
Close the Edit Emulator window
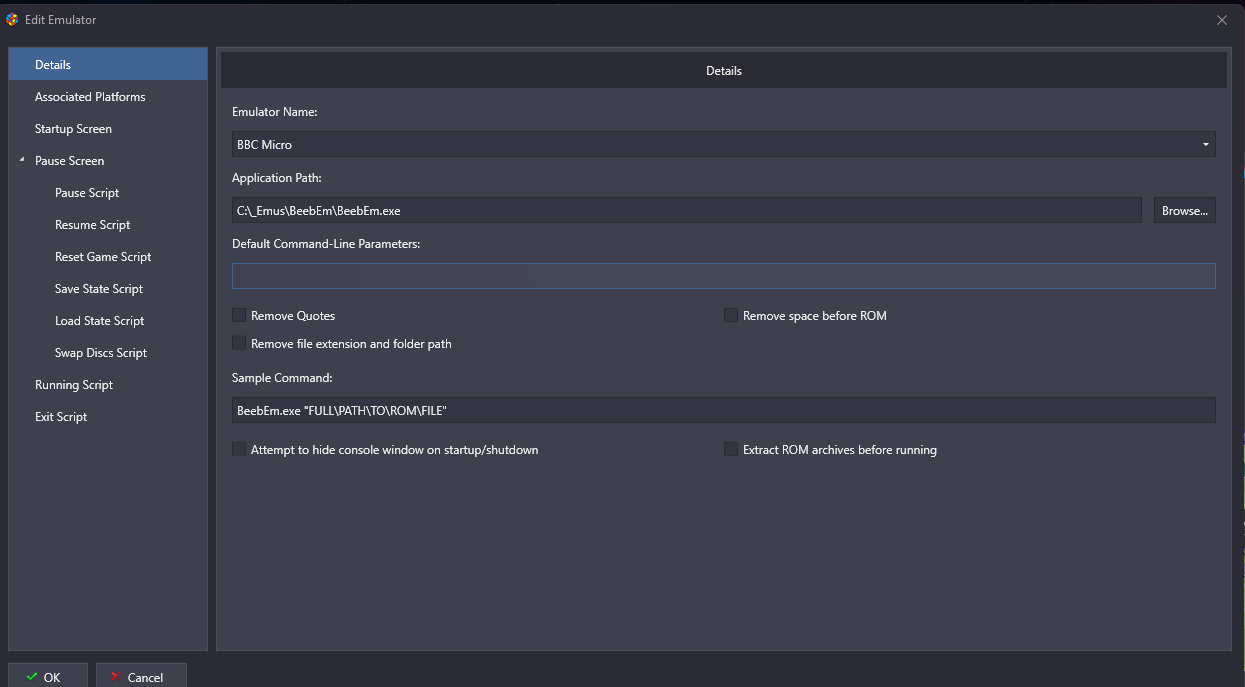tap(1222, 19)
